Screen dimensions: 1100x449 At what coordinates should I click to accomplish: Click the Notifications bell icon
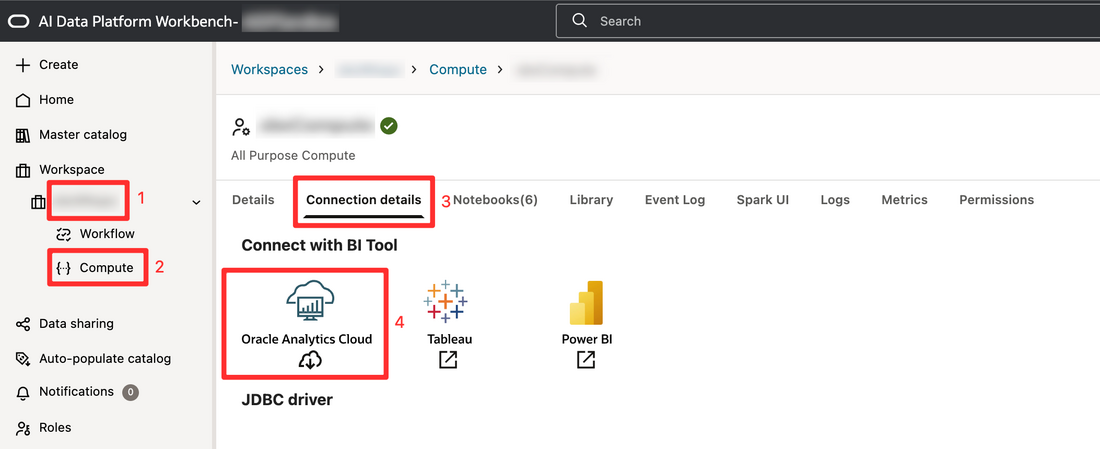point(23,392)
